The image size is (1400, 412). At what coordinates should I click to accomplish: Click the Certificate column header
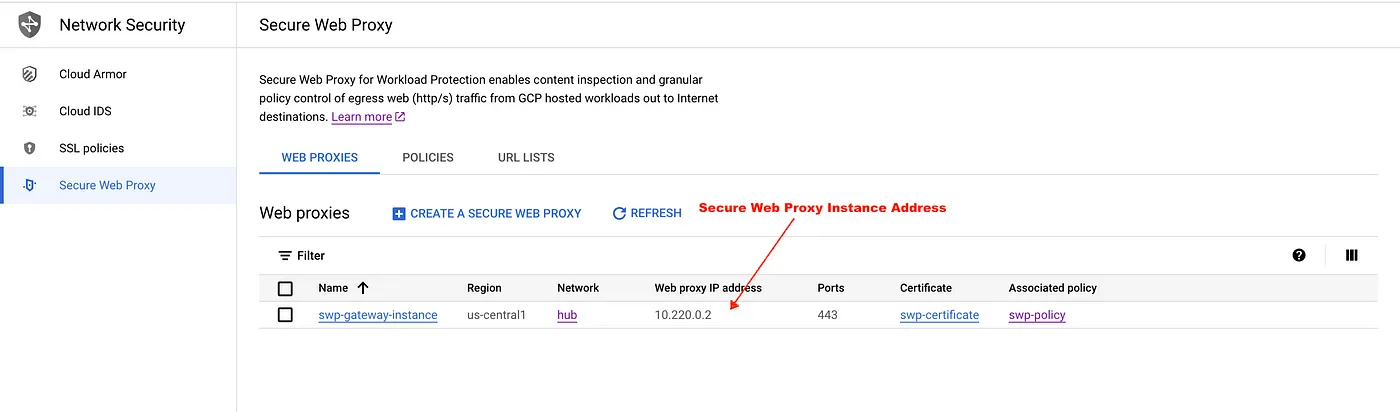click(926, 288)
